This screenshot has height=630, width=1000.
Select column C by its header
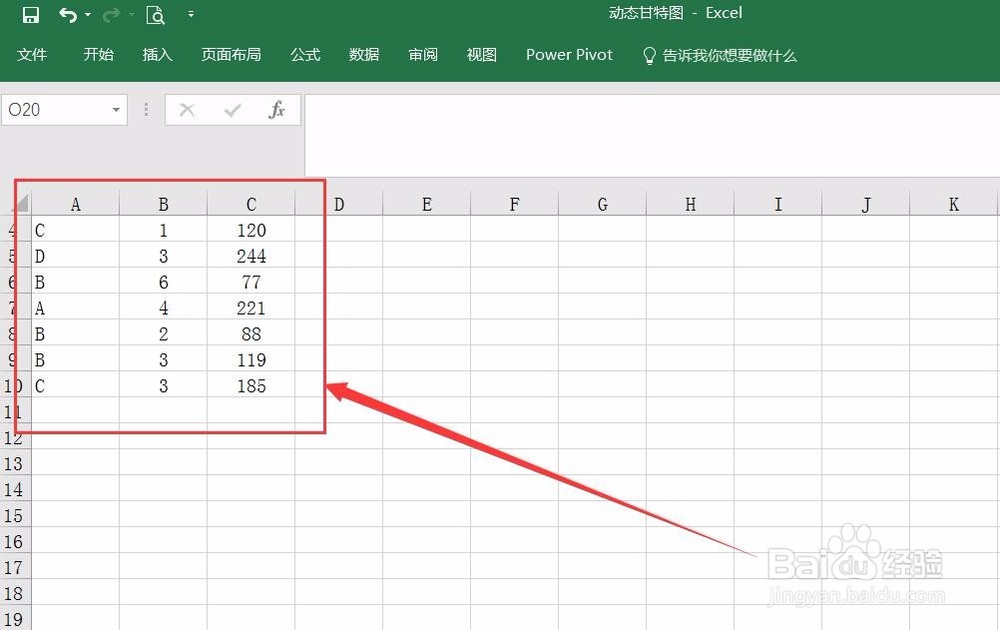[x=251, y=203]
